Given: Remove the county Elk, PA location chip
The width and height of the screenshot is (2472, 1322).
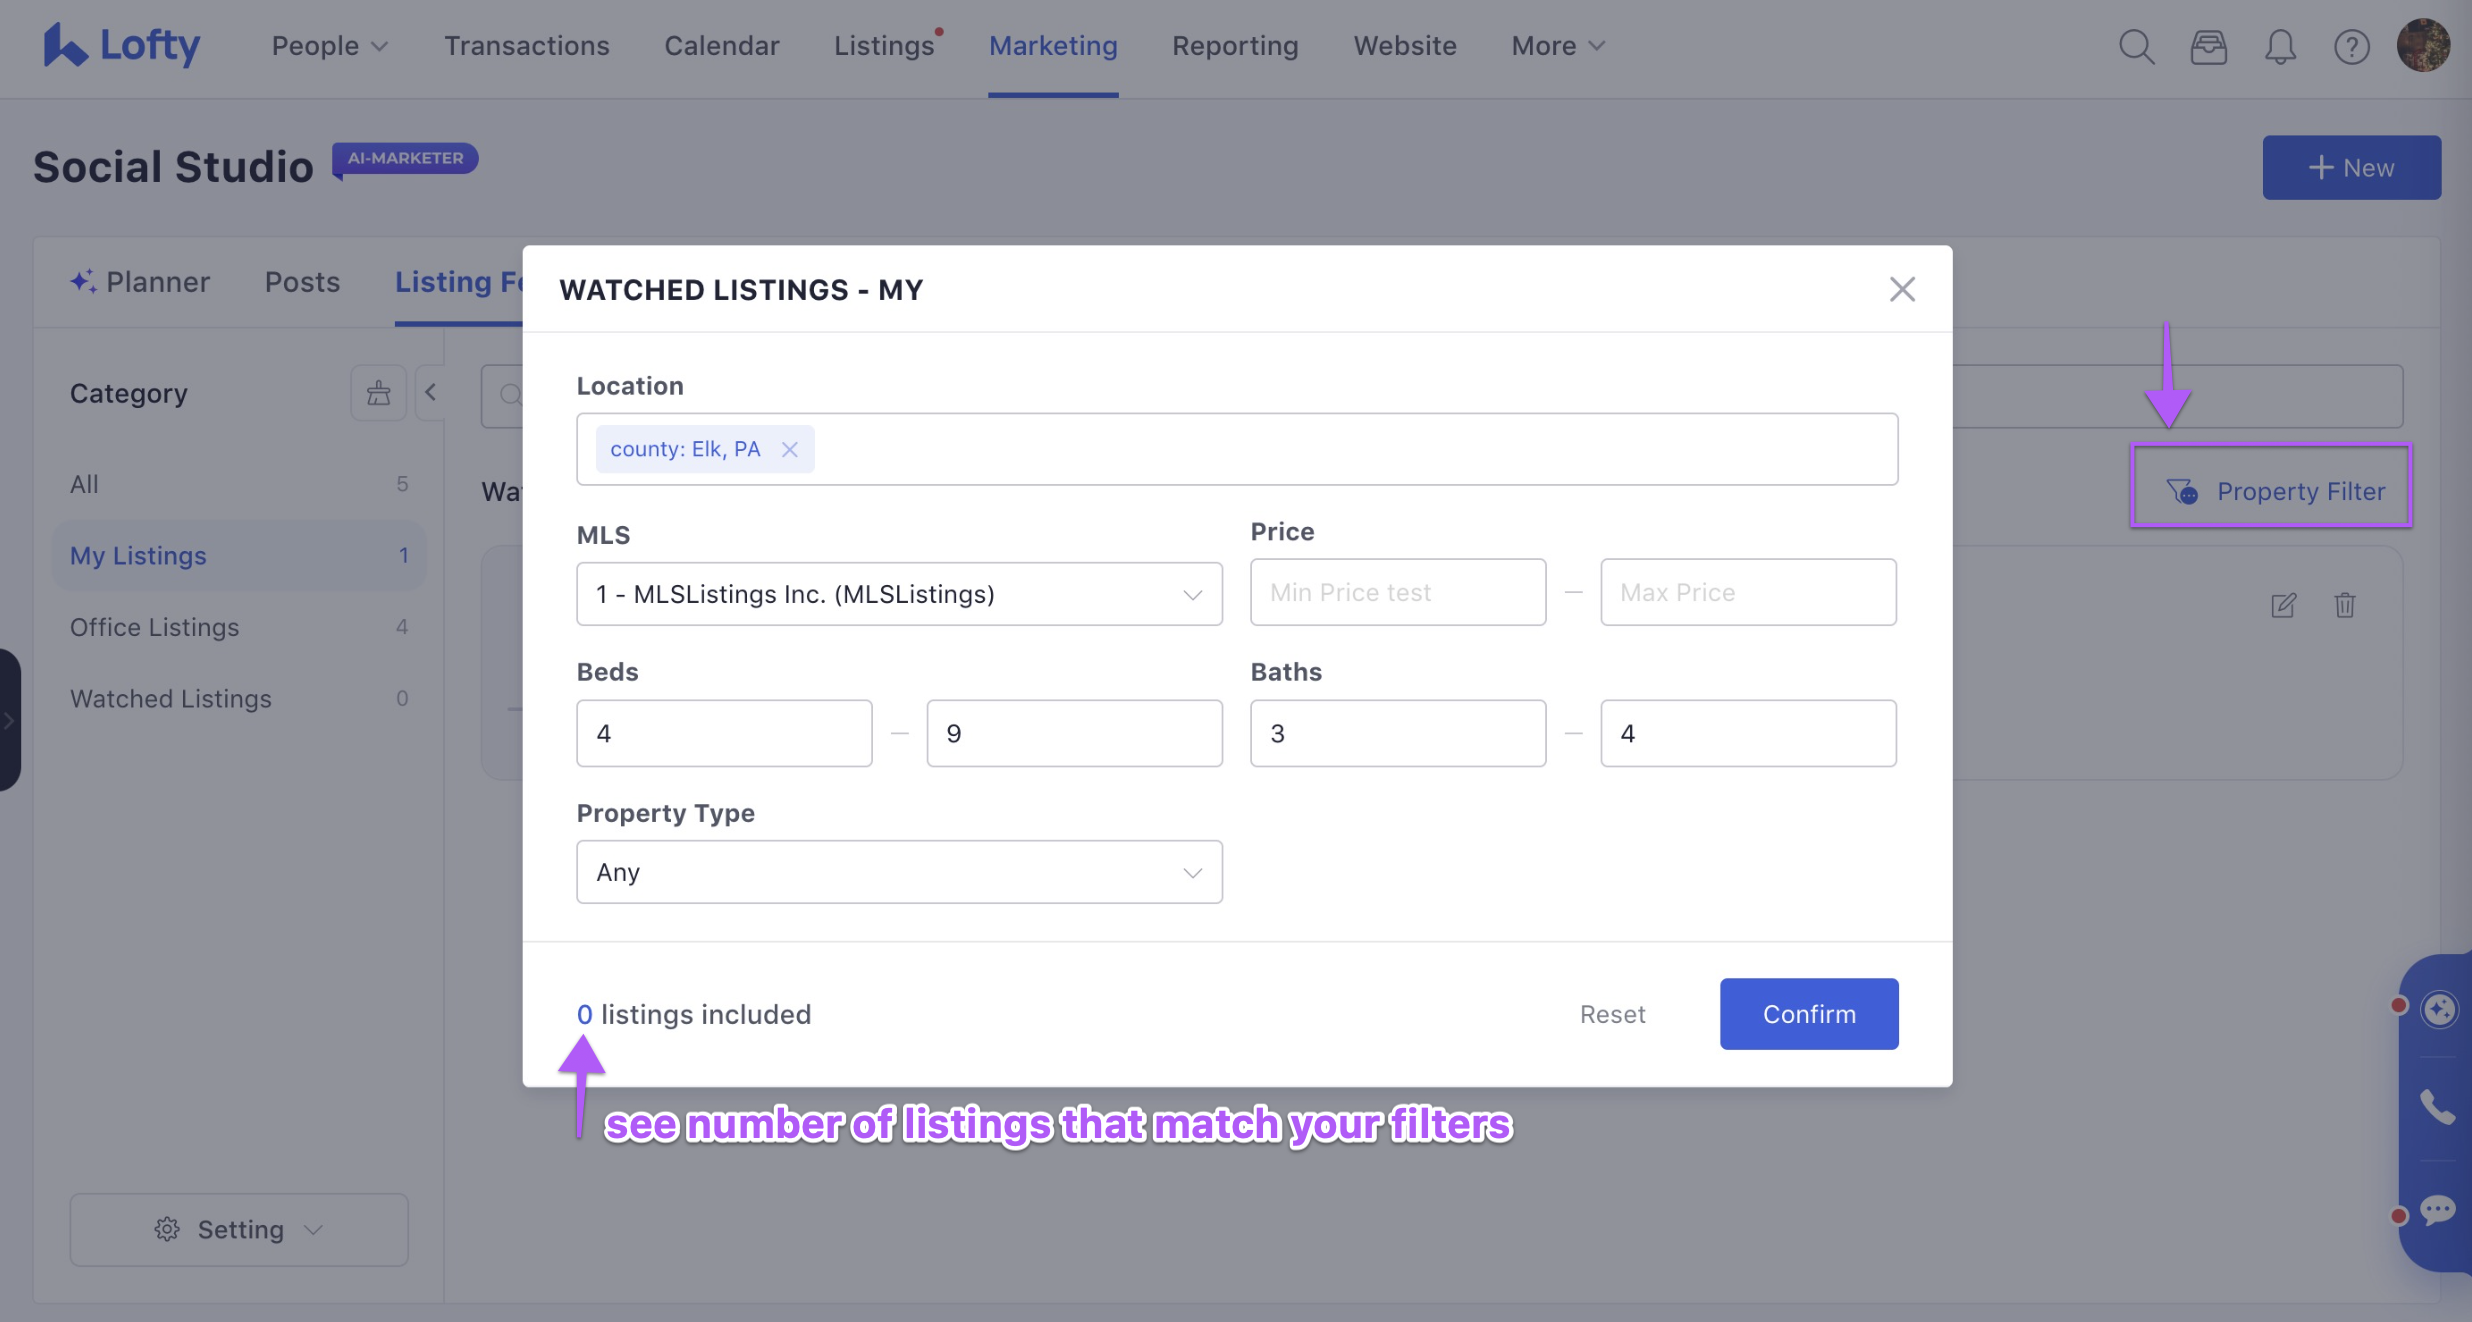Looking at the screenshot, I should click(789, 449).
